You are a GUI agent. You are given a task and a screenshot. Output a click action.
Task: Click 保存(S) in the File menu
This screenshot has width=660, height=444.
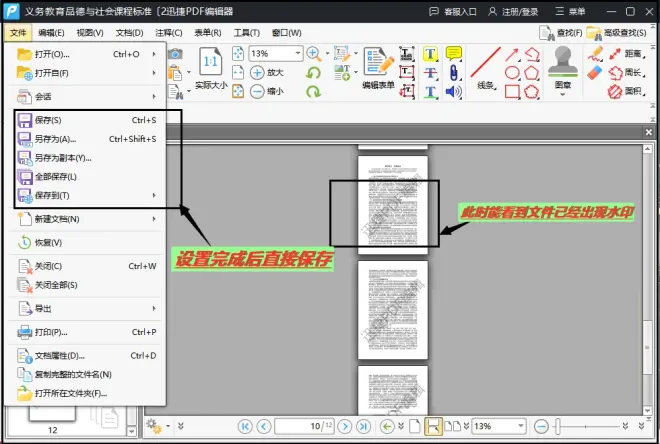tap(48, 120)
